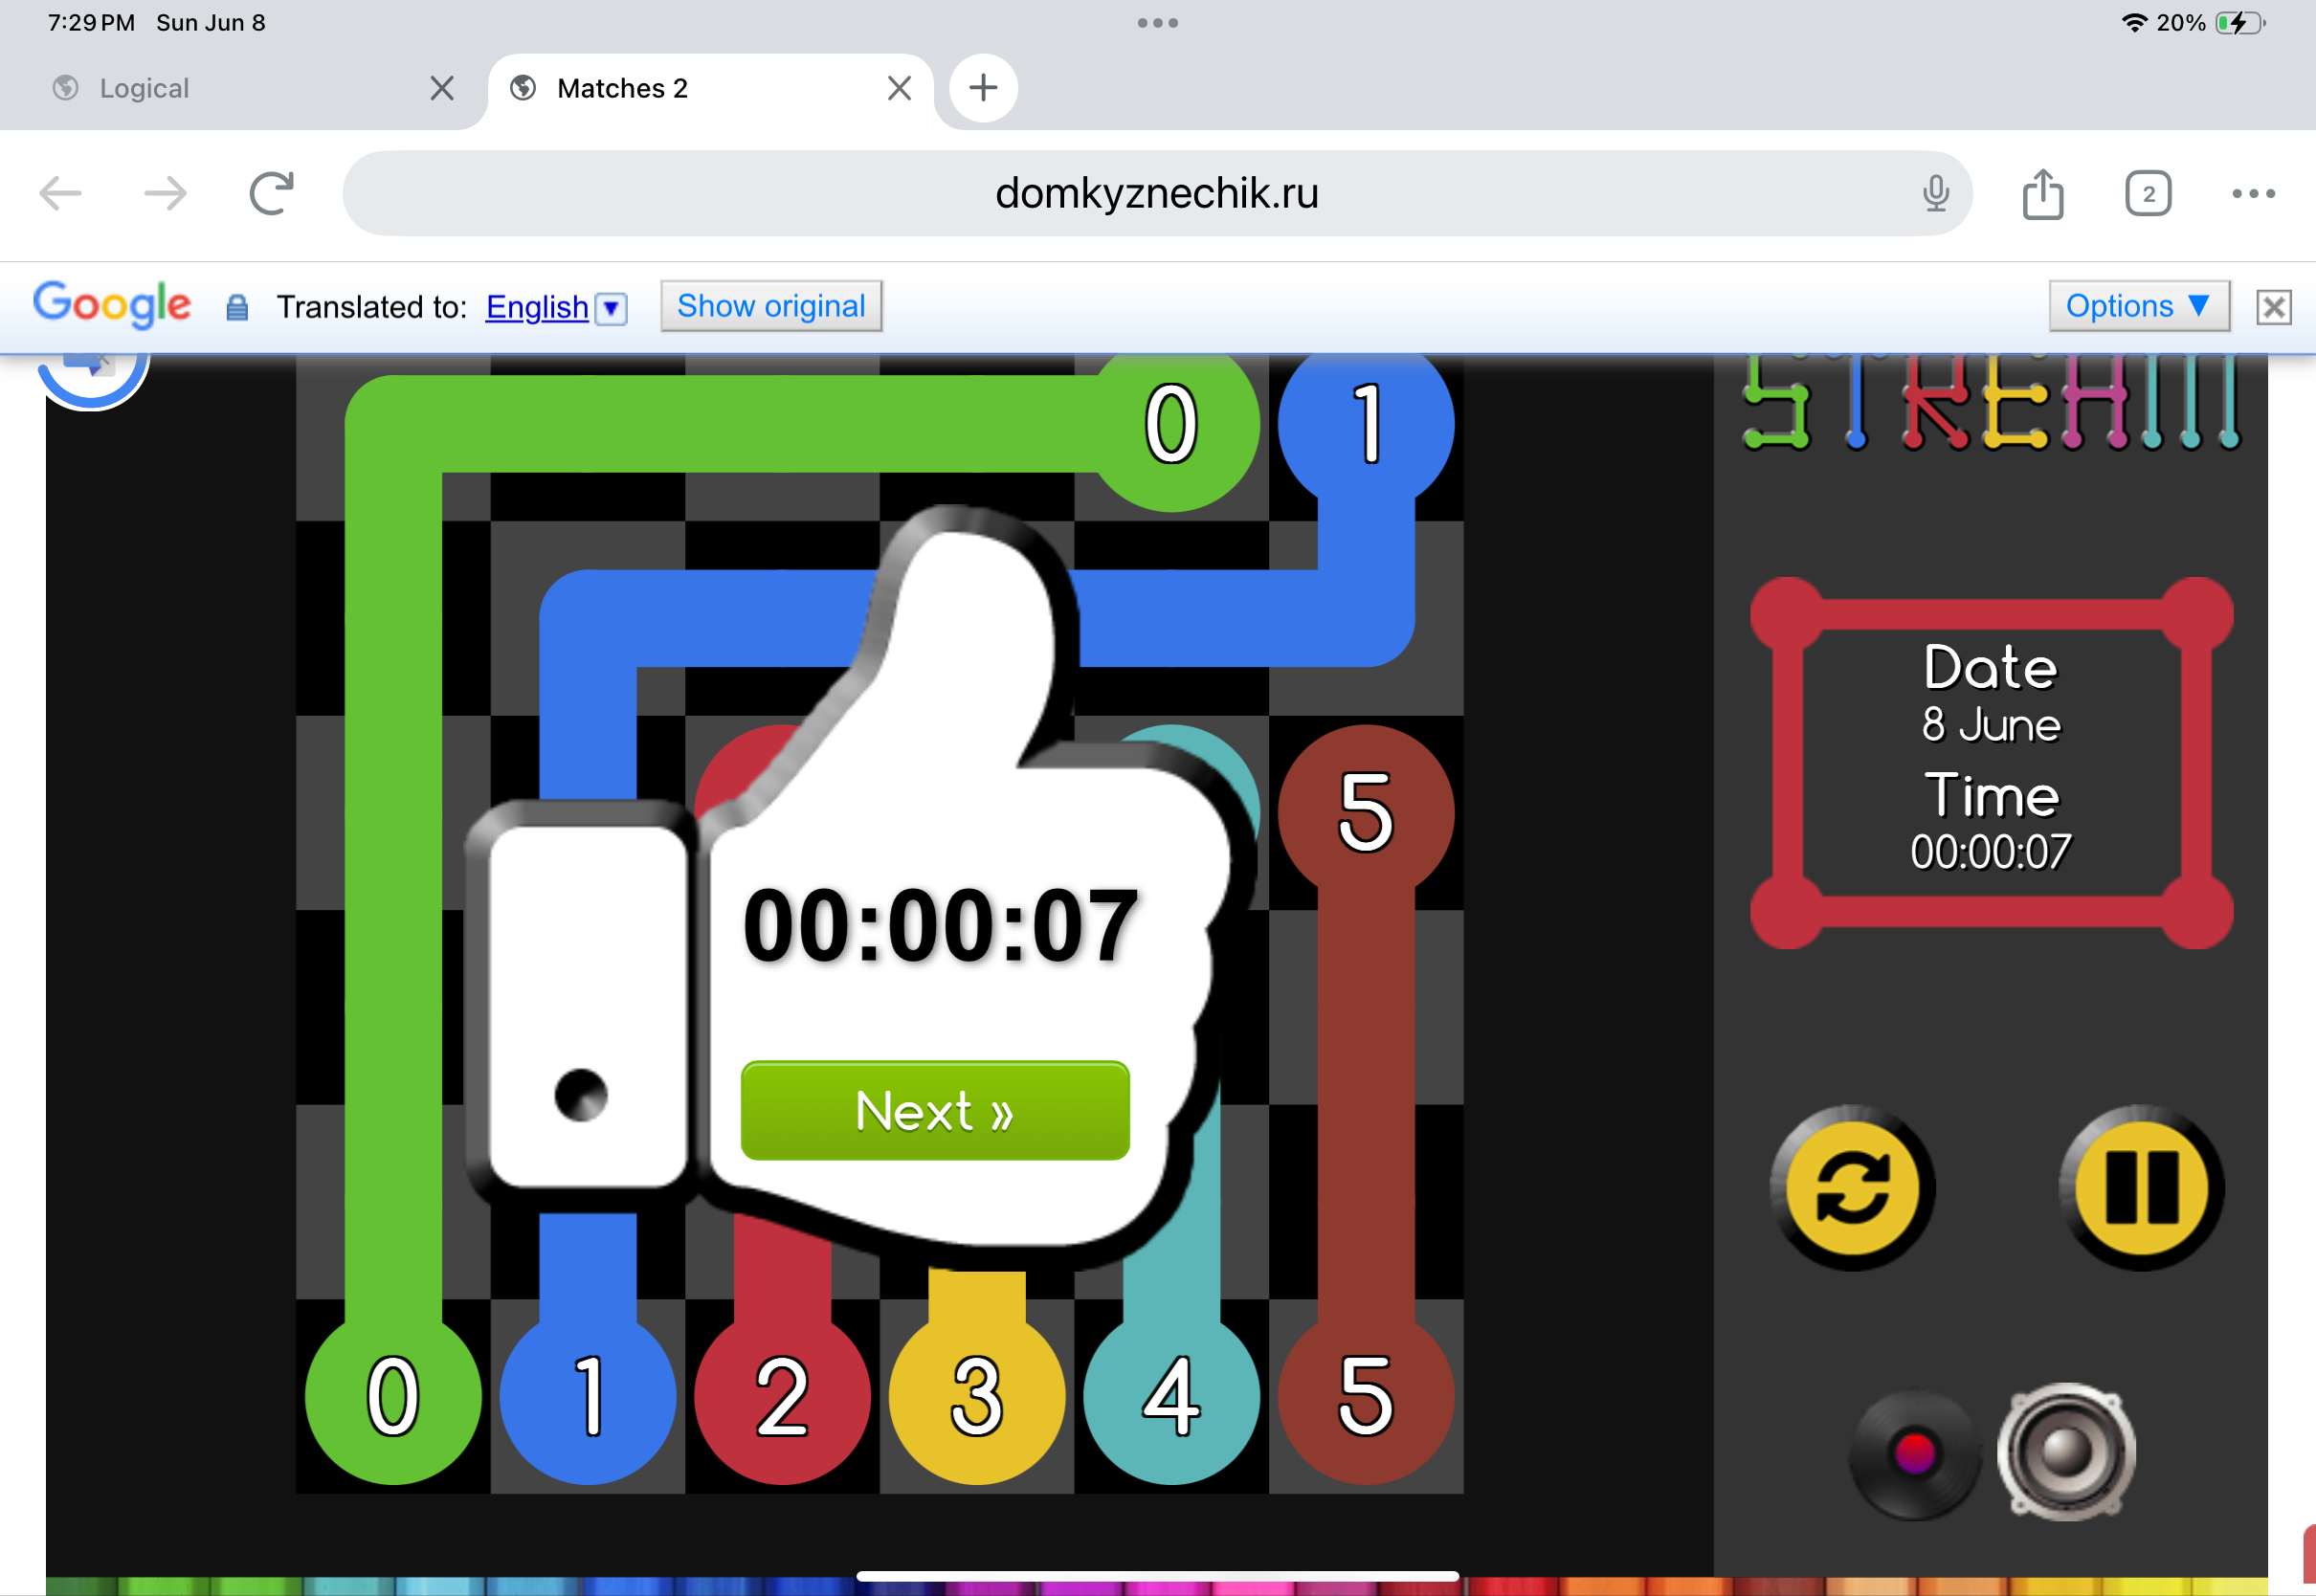
Task: Tap the brown 5 node in the middle row
Action: click(1366, 812)
